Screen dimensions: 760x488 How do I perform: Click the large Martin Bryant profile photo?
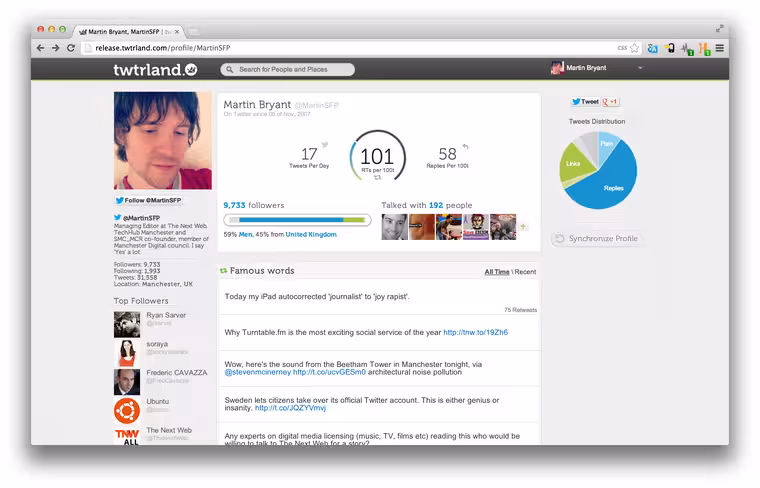pyautogui.click(x=163, y=141)
